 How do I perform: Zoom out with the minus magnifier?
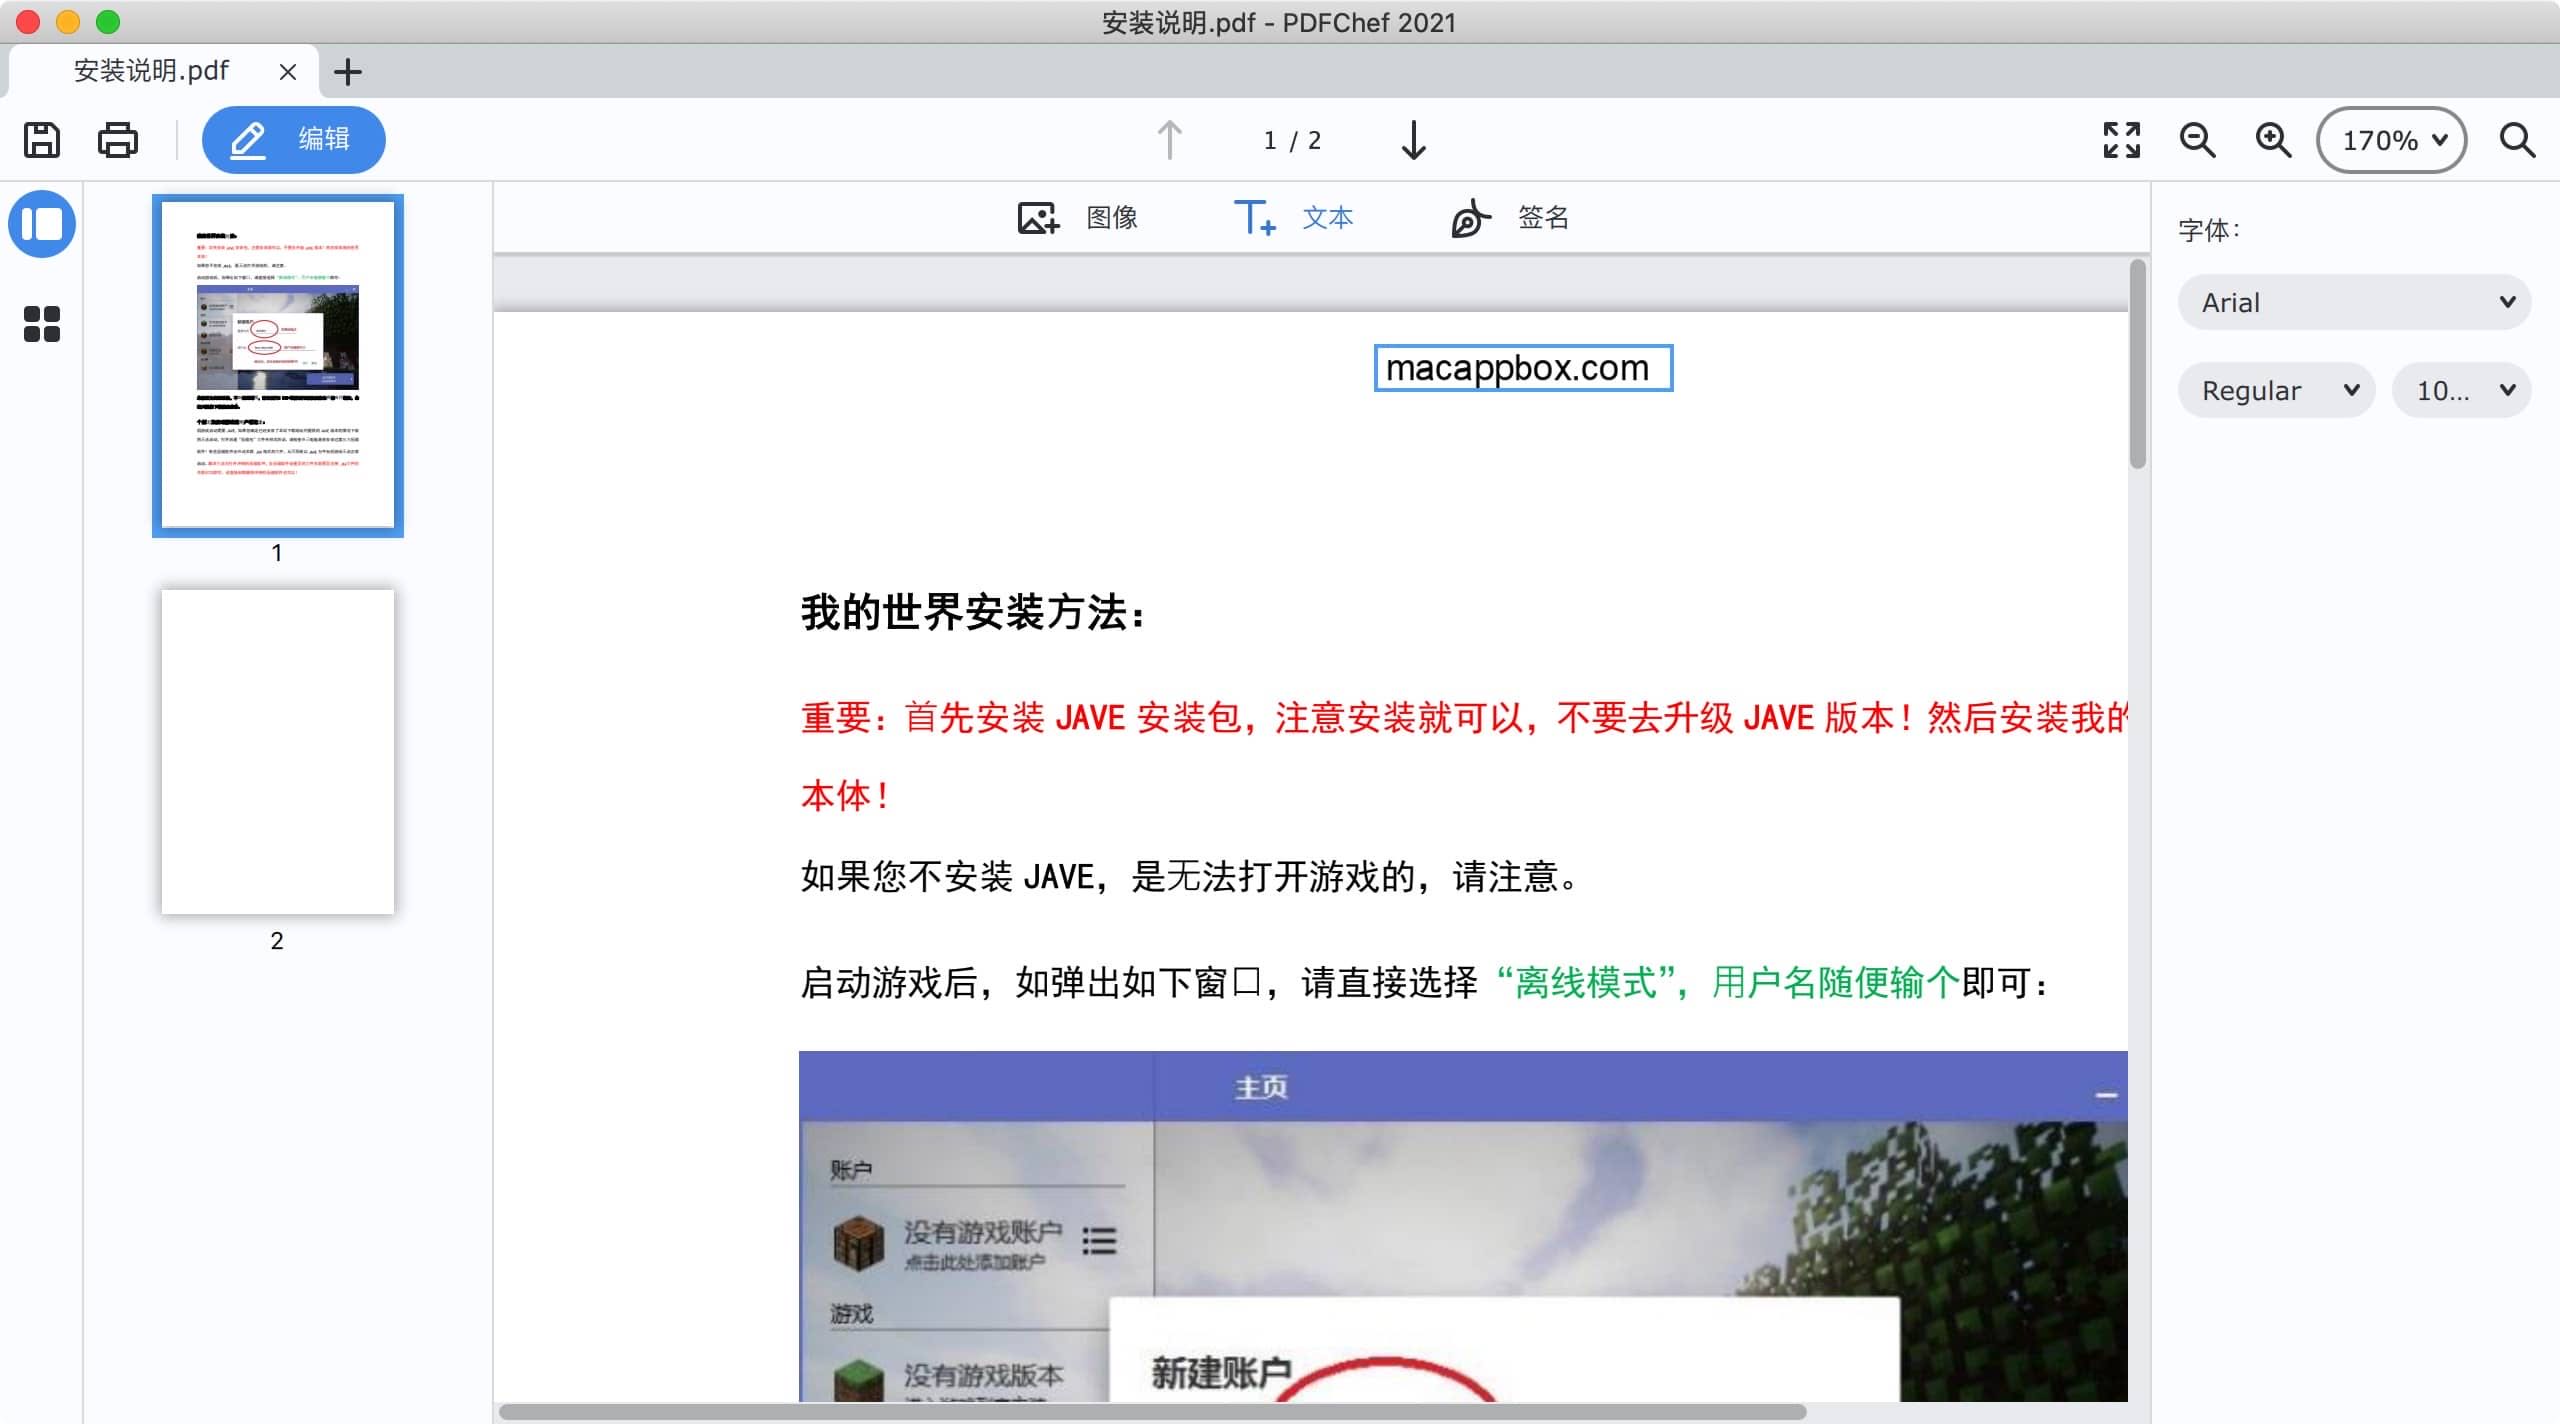point(2197,140)
